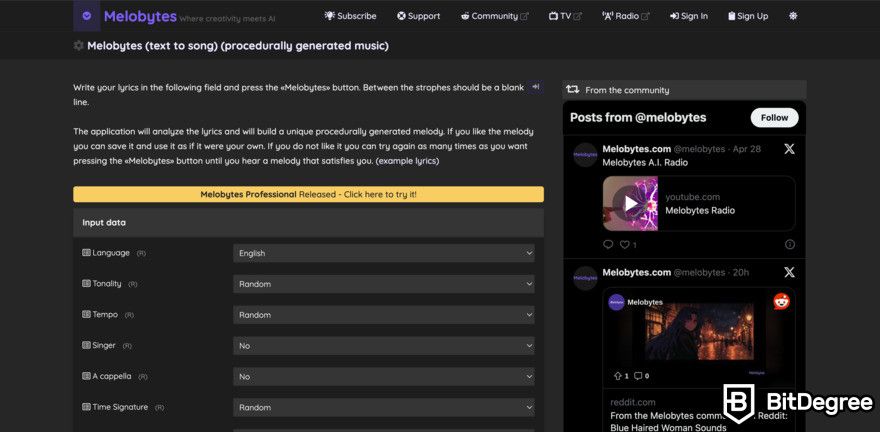Viewport: 880px width, 432px height.
Task: Open the TV link in navbar
Action: click(565, 16)
